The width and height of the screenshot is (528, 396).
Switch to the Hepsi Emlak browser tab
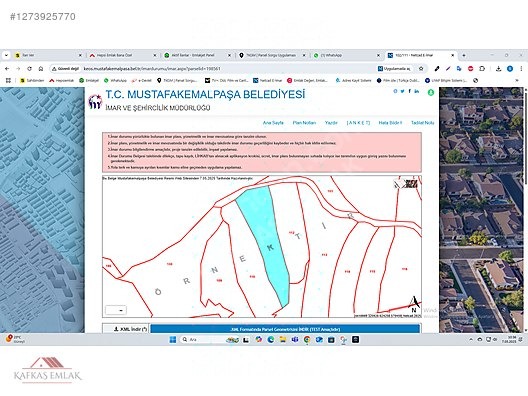point(123,55)
